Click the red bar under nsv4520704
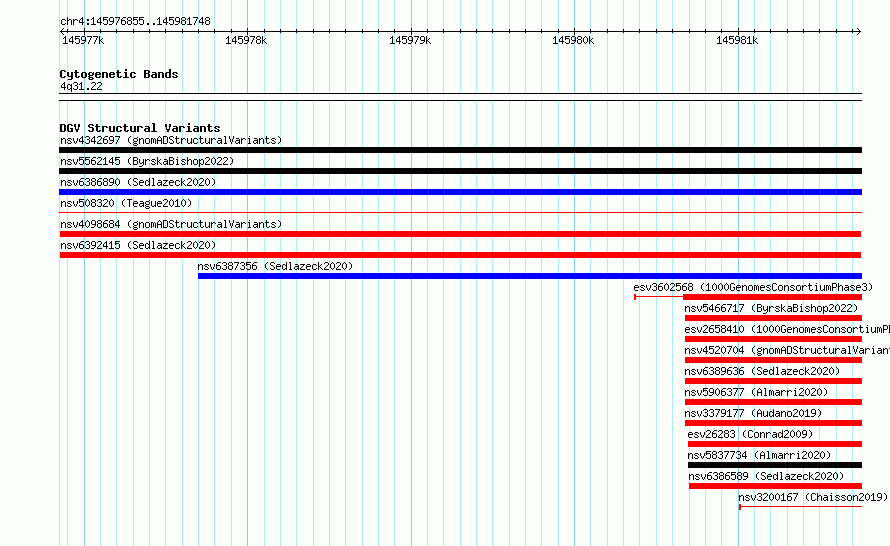 click(773, 360)
